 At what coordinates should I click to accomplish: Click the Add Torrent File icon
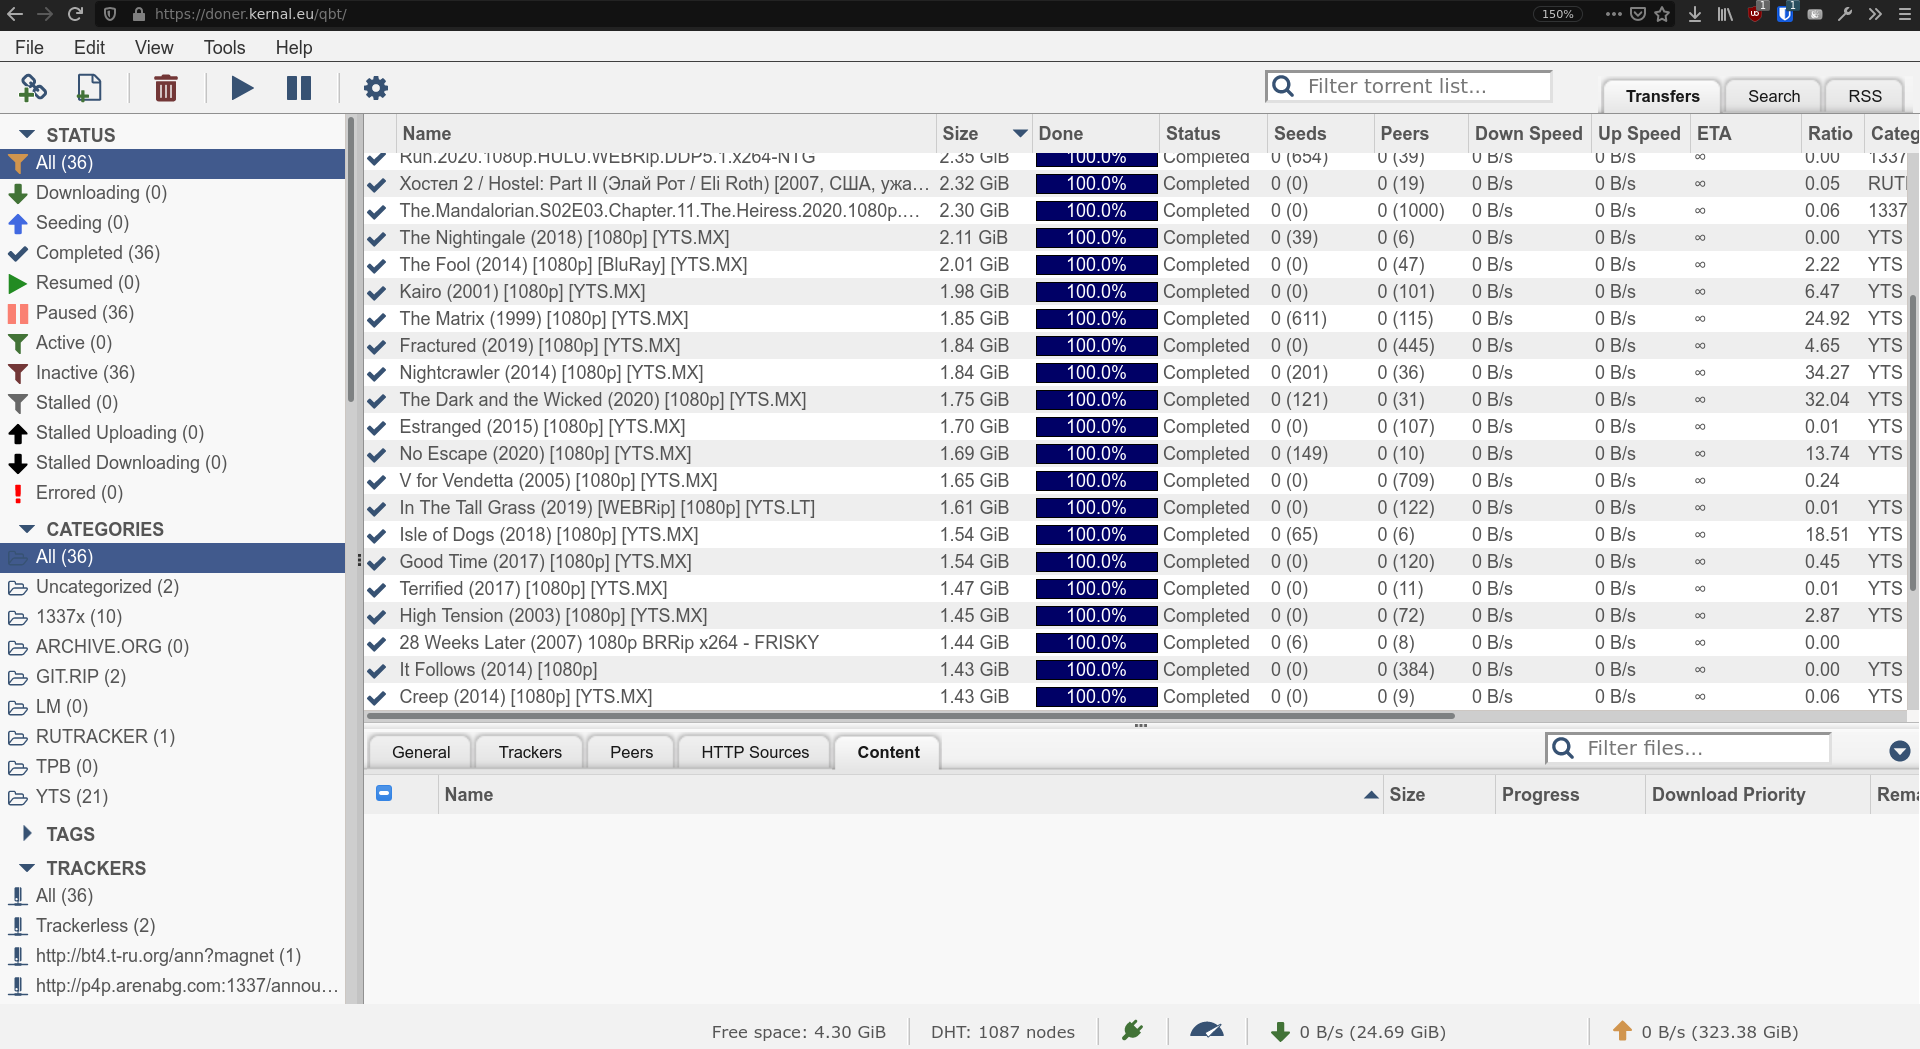[89, 88]
